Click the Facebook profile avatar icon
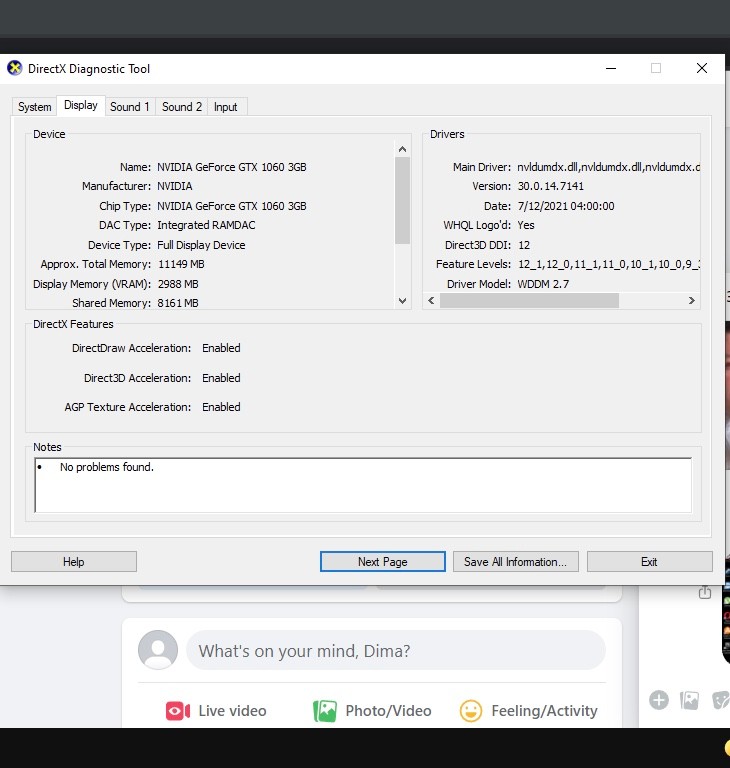Screen dimensions: 730x768 pos(158,650)
